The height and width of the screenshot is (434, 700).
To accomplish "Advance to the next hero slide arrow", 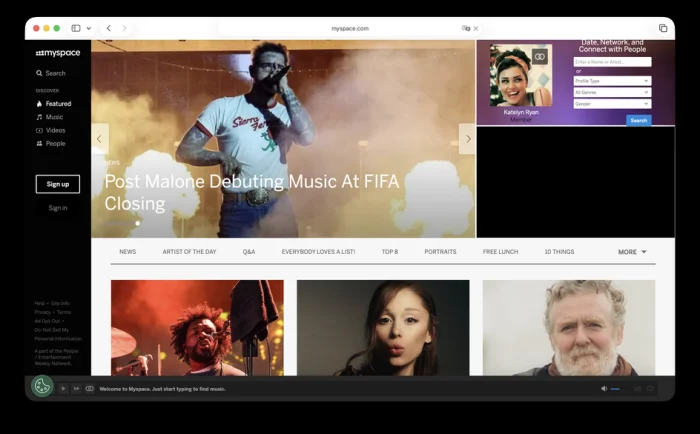I will [467, 139].
